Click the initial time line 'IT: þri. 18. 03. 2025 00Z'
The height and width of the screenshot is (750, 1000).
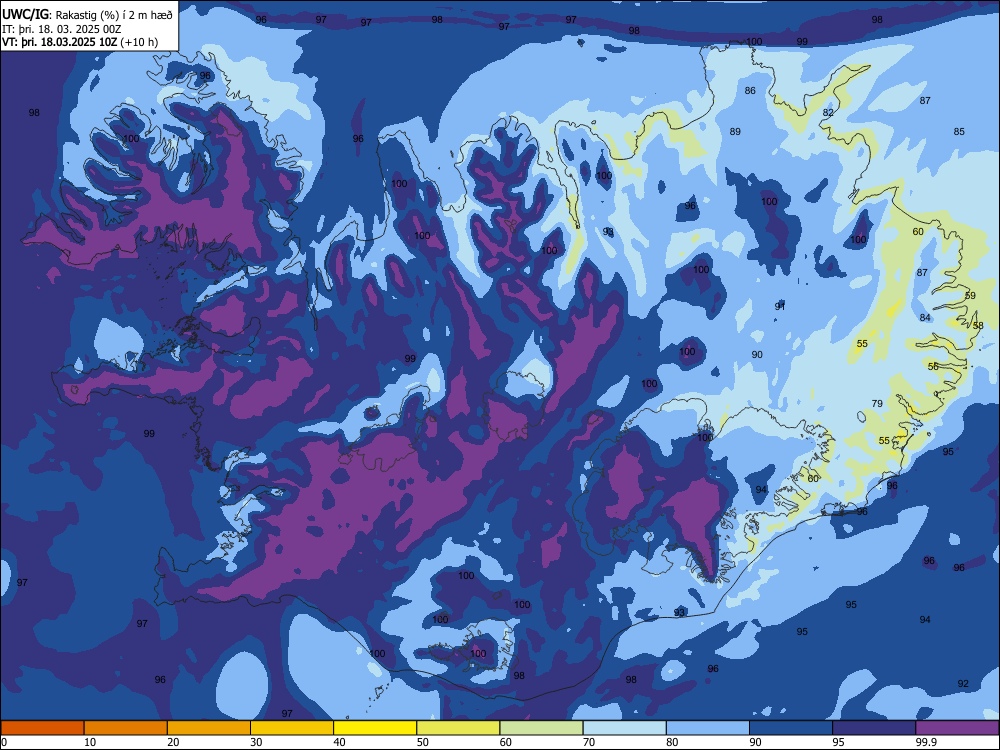pyautogui.click(x=61, y=29)
